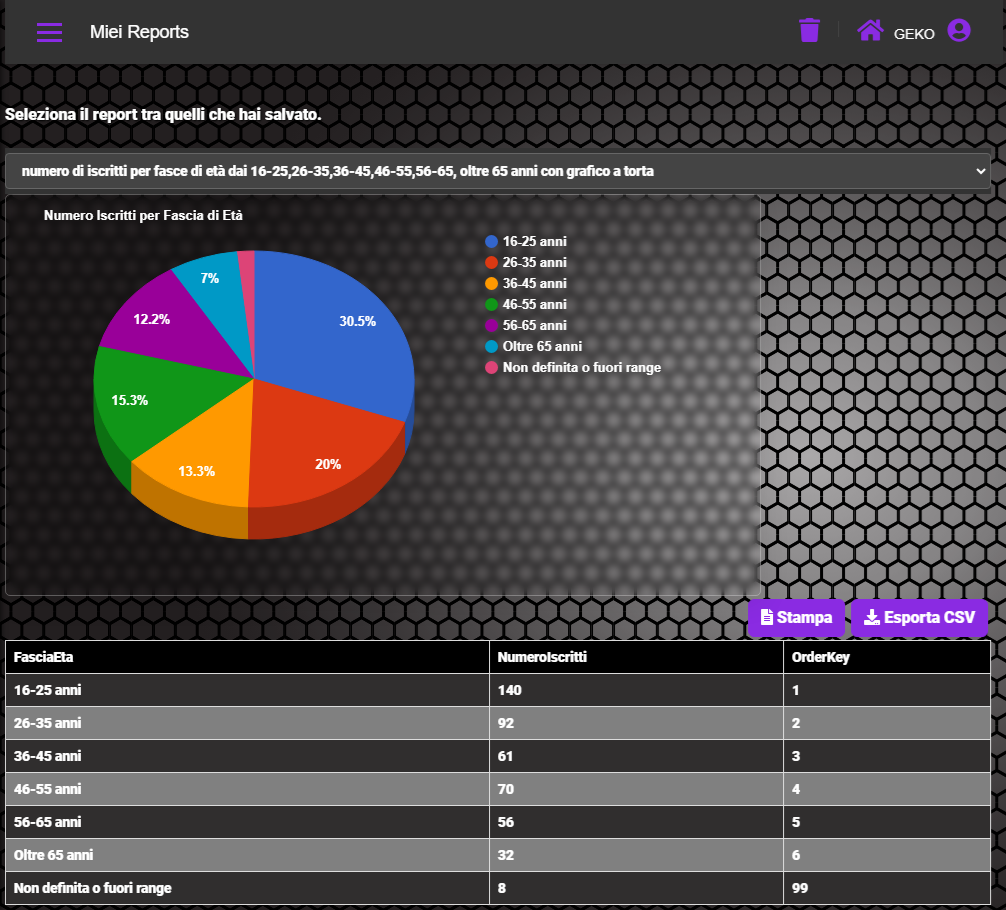Click the purple trash delete icon

809,31
